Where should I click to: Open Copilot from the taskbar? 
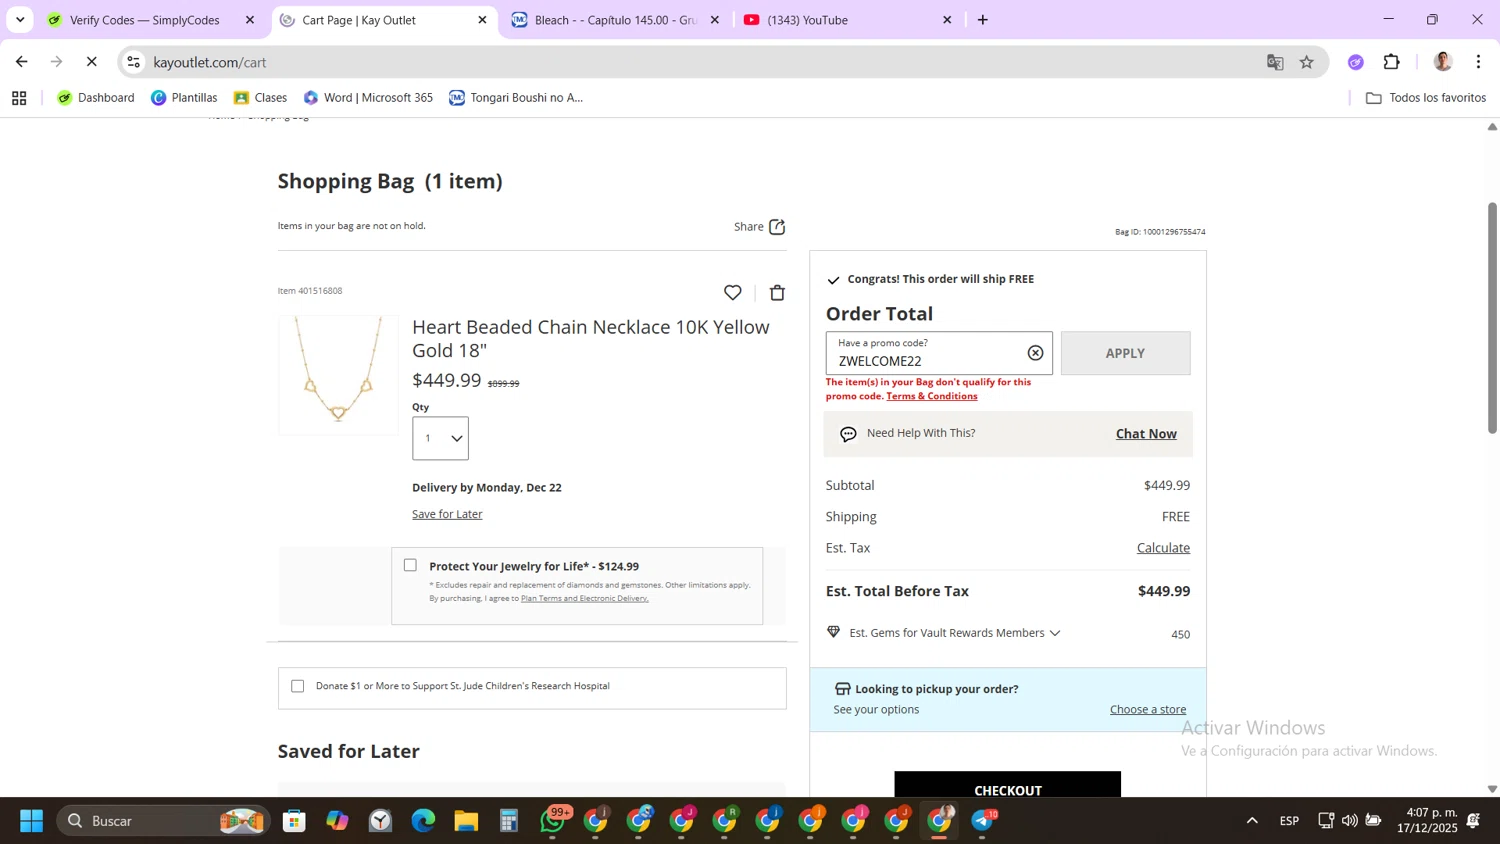pos(337,821)
